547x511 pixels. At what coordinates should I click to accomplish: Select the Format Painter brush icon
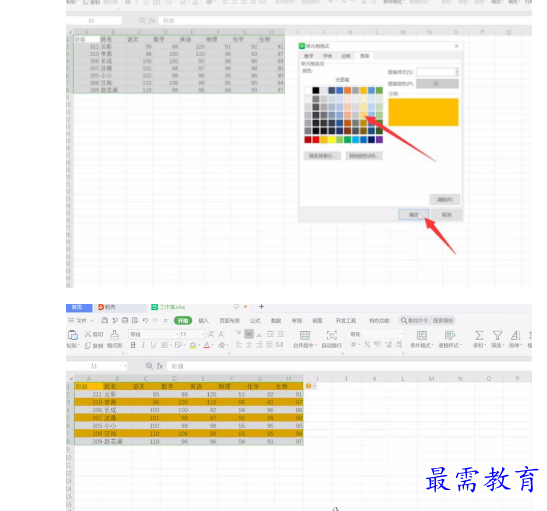[114, 335]
